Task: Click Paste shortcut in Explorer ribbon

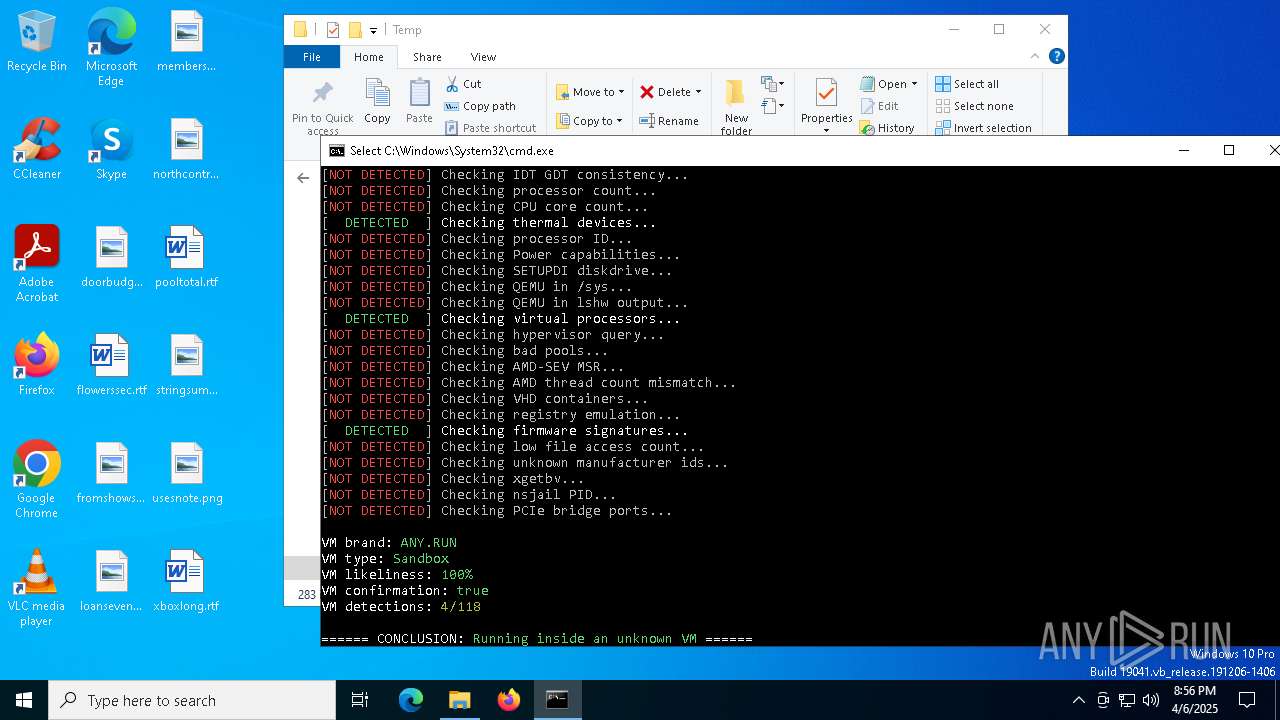Action: coord(490,128)
